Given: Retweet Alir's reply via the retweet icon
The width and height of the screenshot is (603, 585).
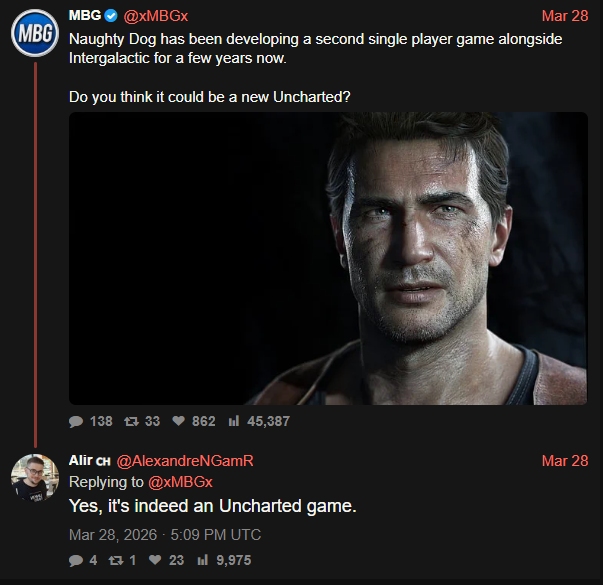Looking at the screenshot, I should [x=117, y=560].
